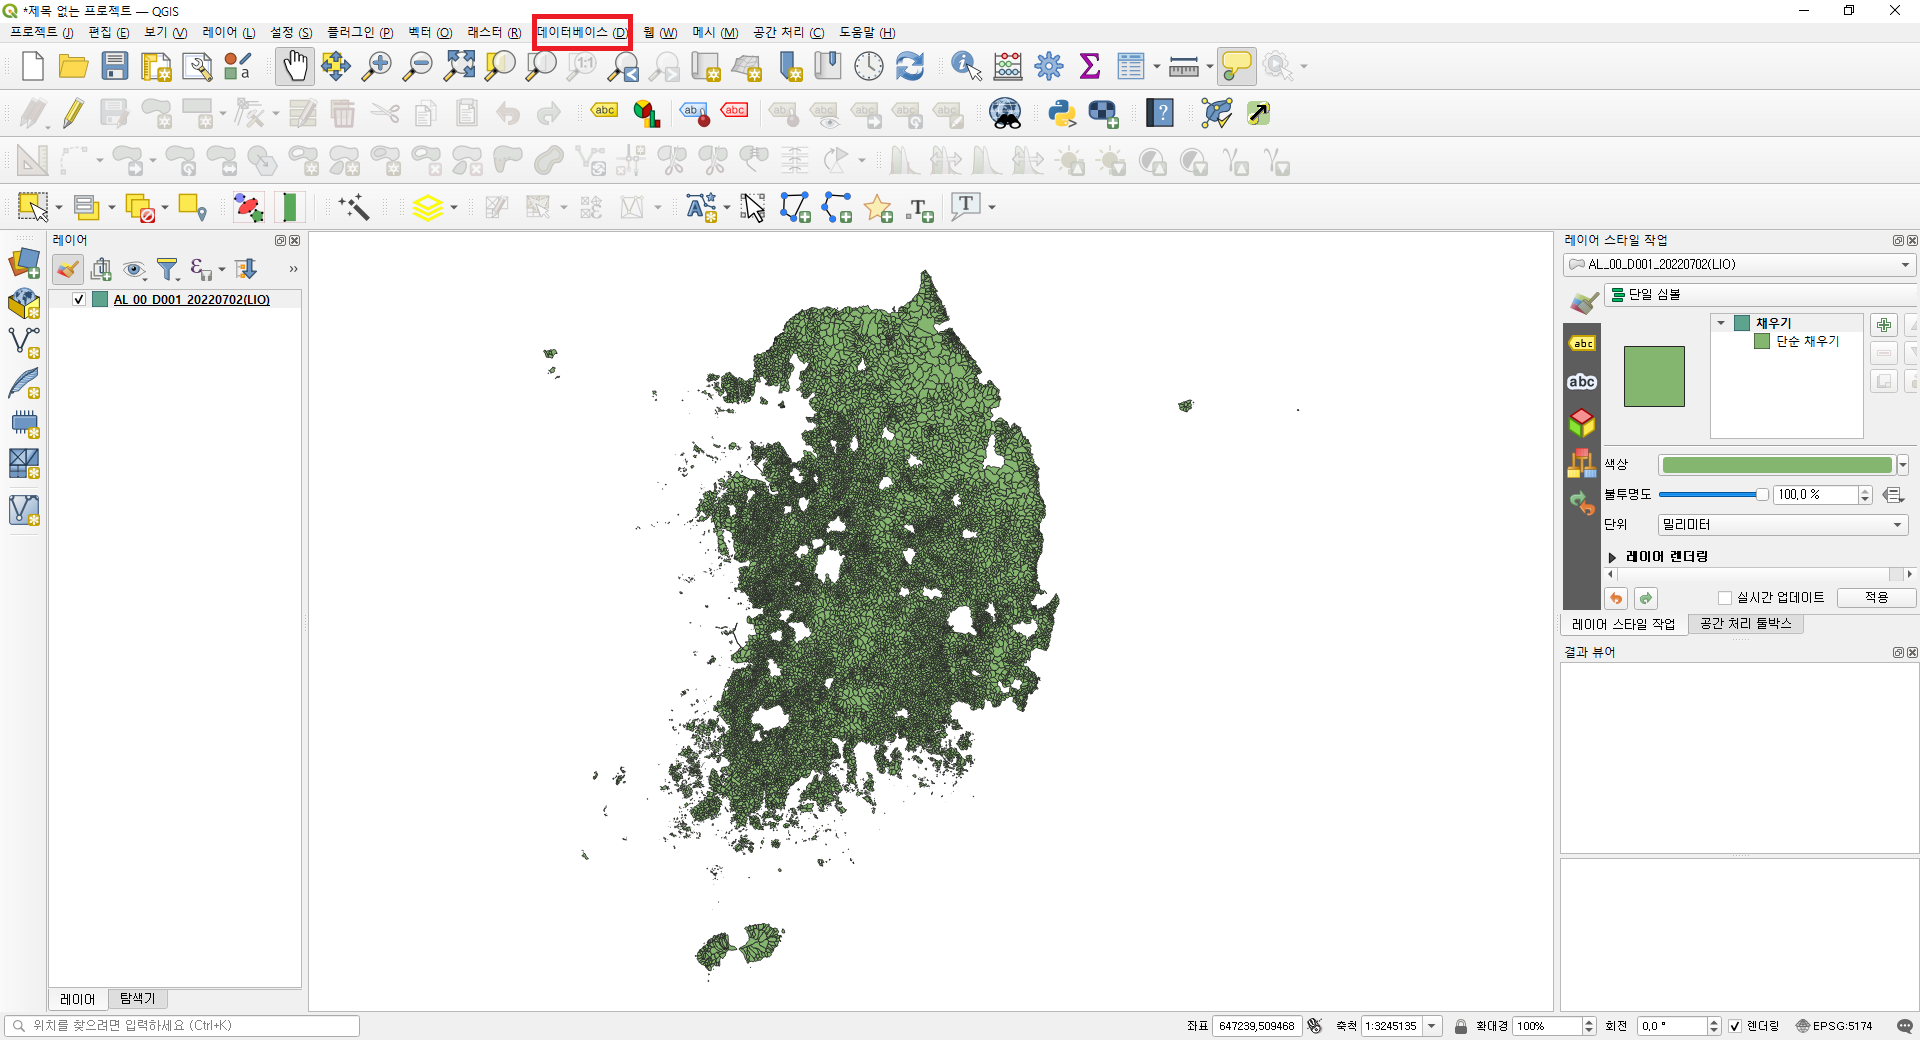The image size is (1920, 1040).
Task: Click the Zoom In magnifier tool
Action: pos(376,66)
